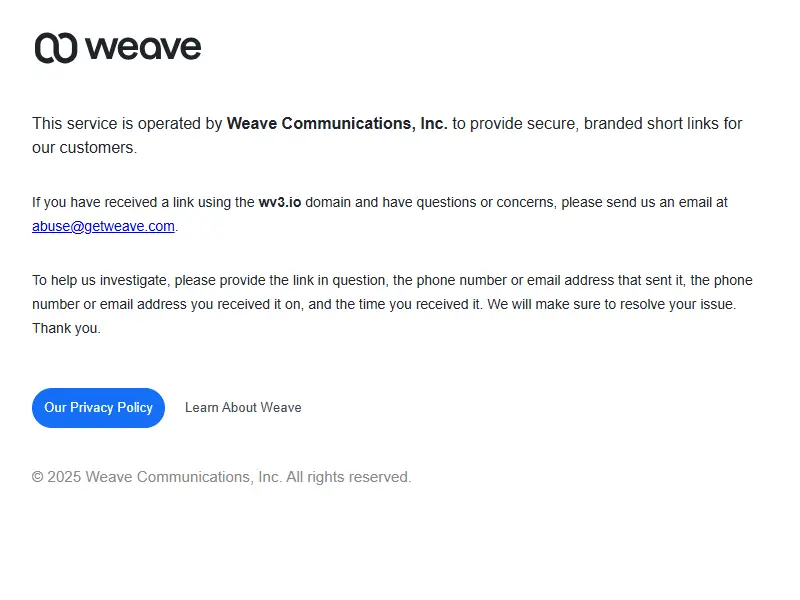
Task: Open the abuse@getweave.com email link
Action: (104, 226)
